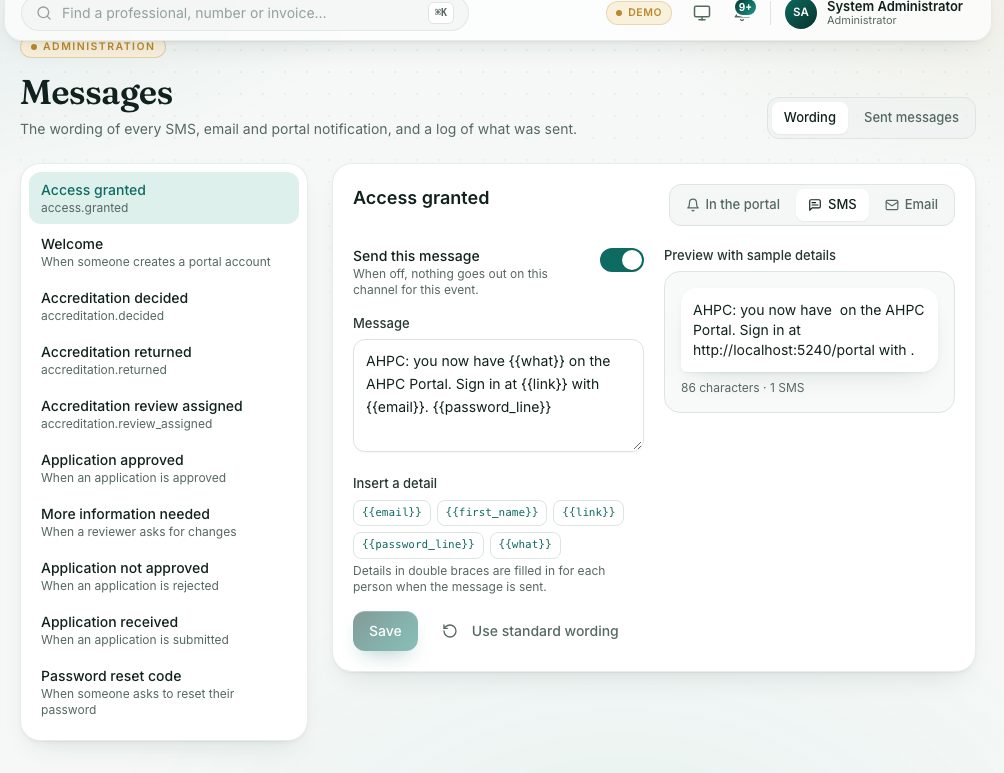Click the message textarea resize handle
Viewport: 1004px width, 773px height.
click(x=637, y=445)
